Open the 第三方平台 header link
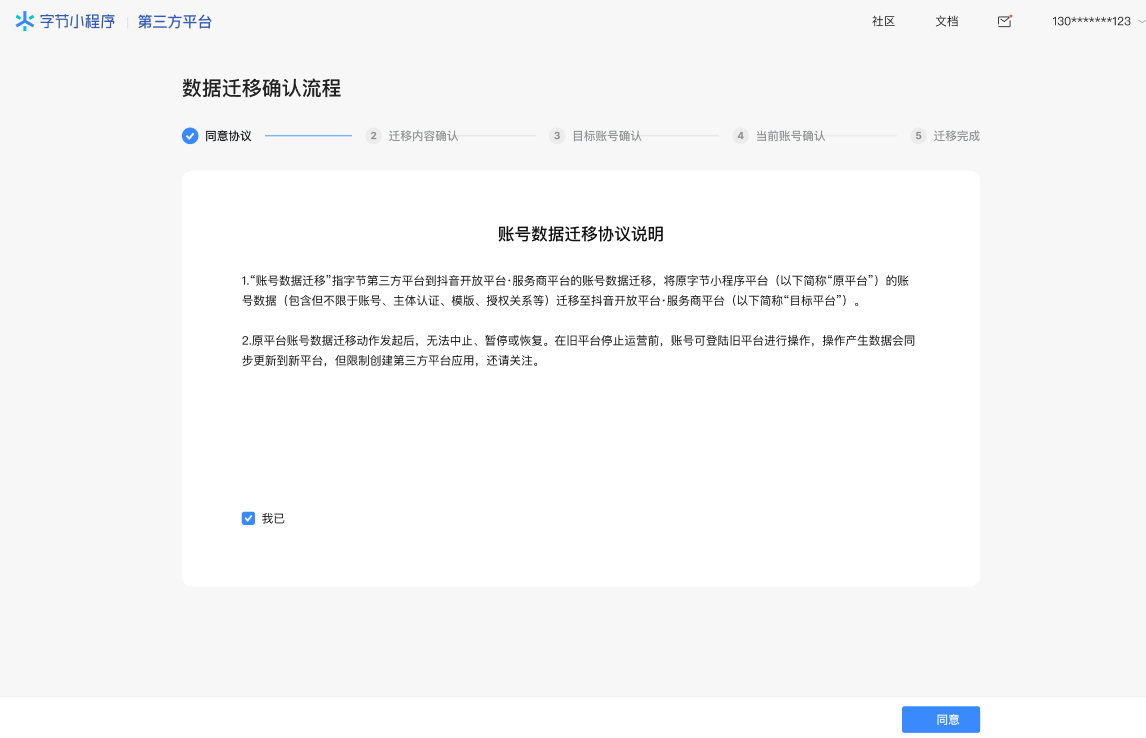Screen dimensions: 1146x738 [175, 22]
